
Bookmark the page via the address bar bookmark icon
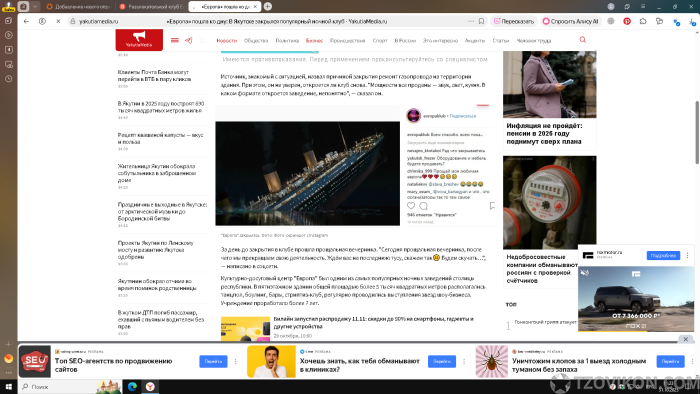click(481, 21)
